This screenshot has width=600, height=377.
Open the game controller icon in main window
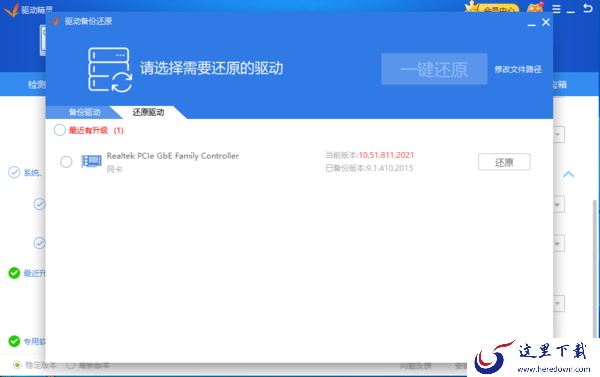[535, 8]
